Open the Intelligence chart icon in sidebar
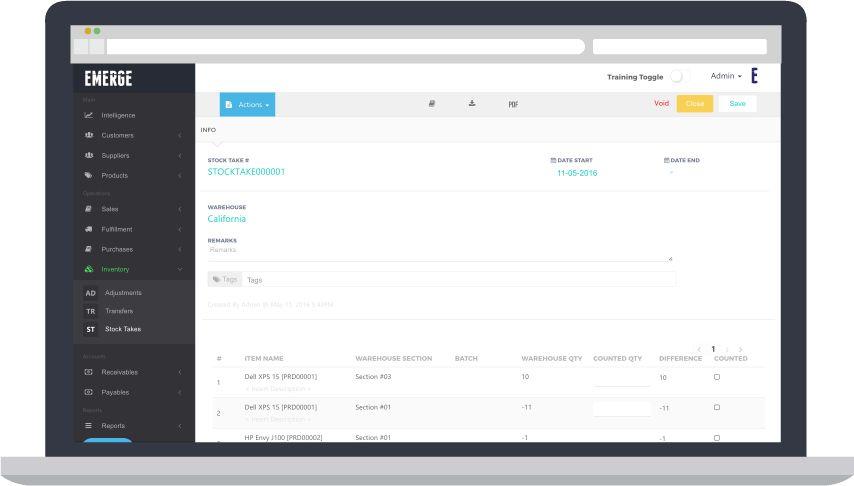 tap(88, 116)
